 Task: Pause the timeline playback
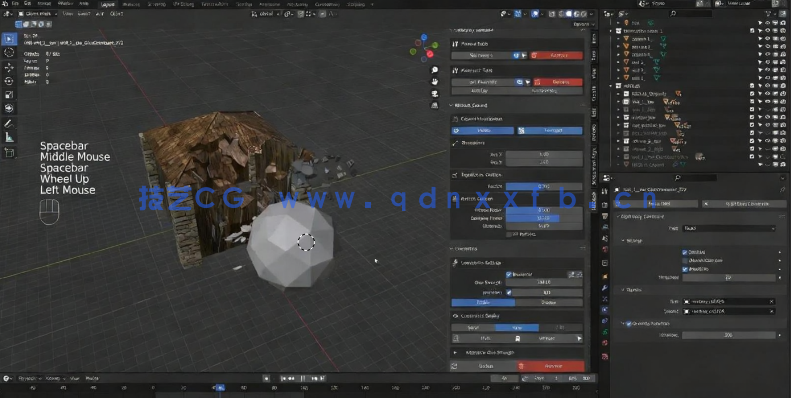(x=303, y=378)
